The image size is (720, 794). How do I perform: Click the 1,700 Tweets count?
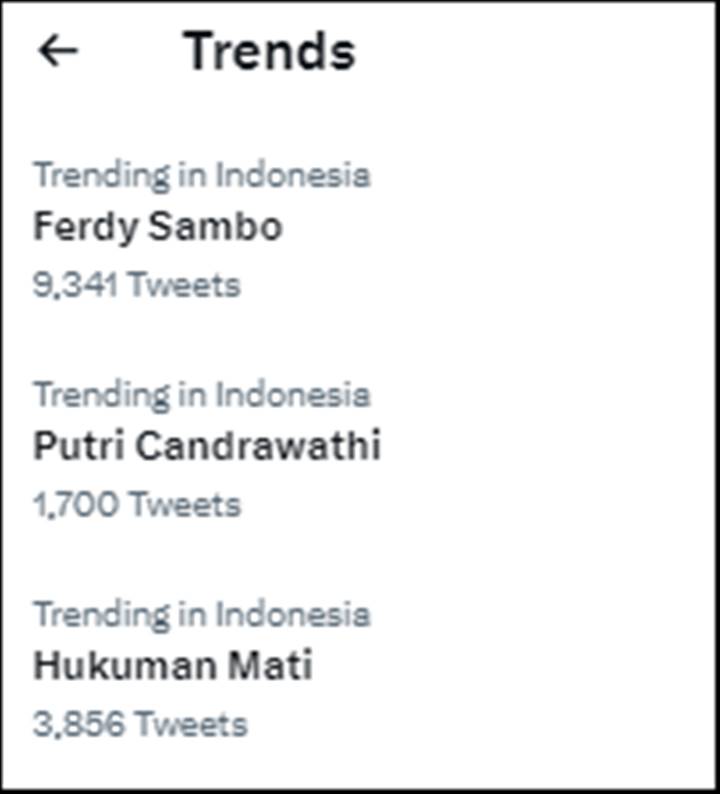pyautogui.click(x=137, y=504)
